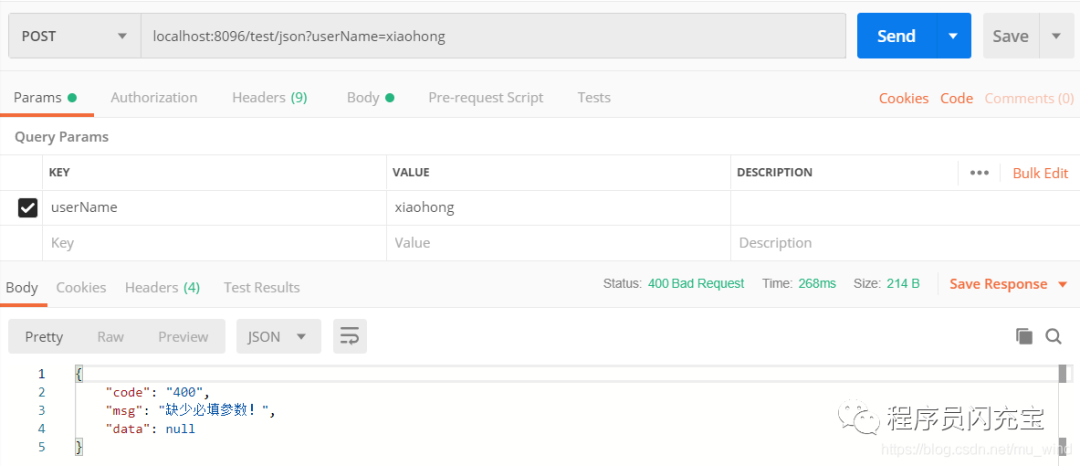The width and height of the screenshot is (1080, 466).
Task: Click the blue Send button
Action: point(896,36)
